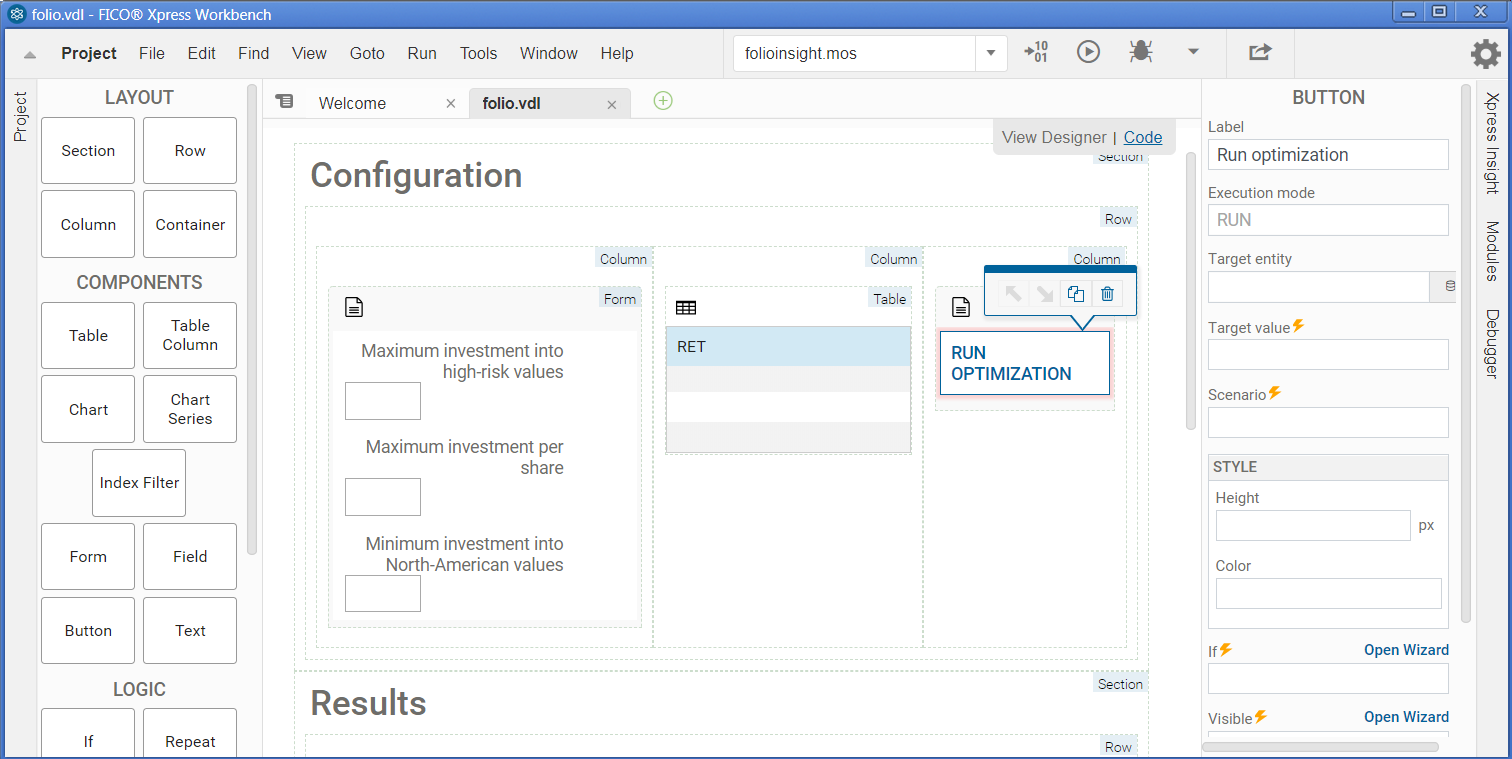Select the Field component
Image resolution: width=1512 pixels, height=759 pixels.
[190, 557]
